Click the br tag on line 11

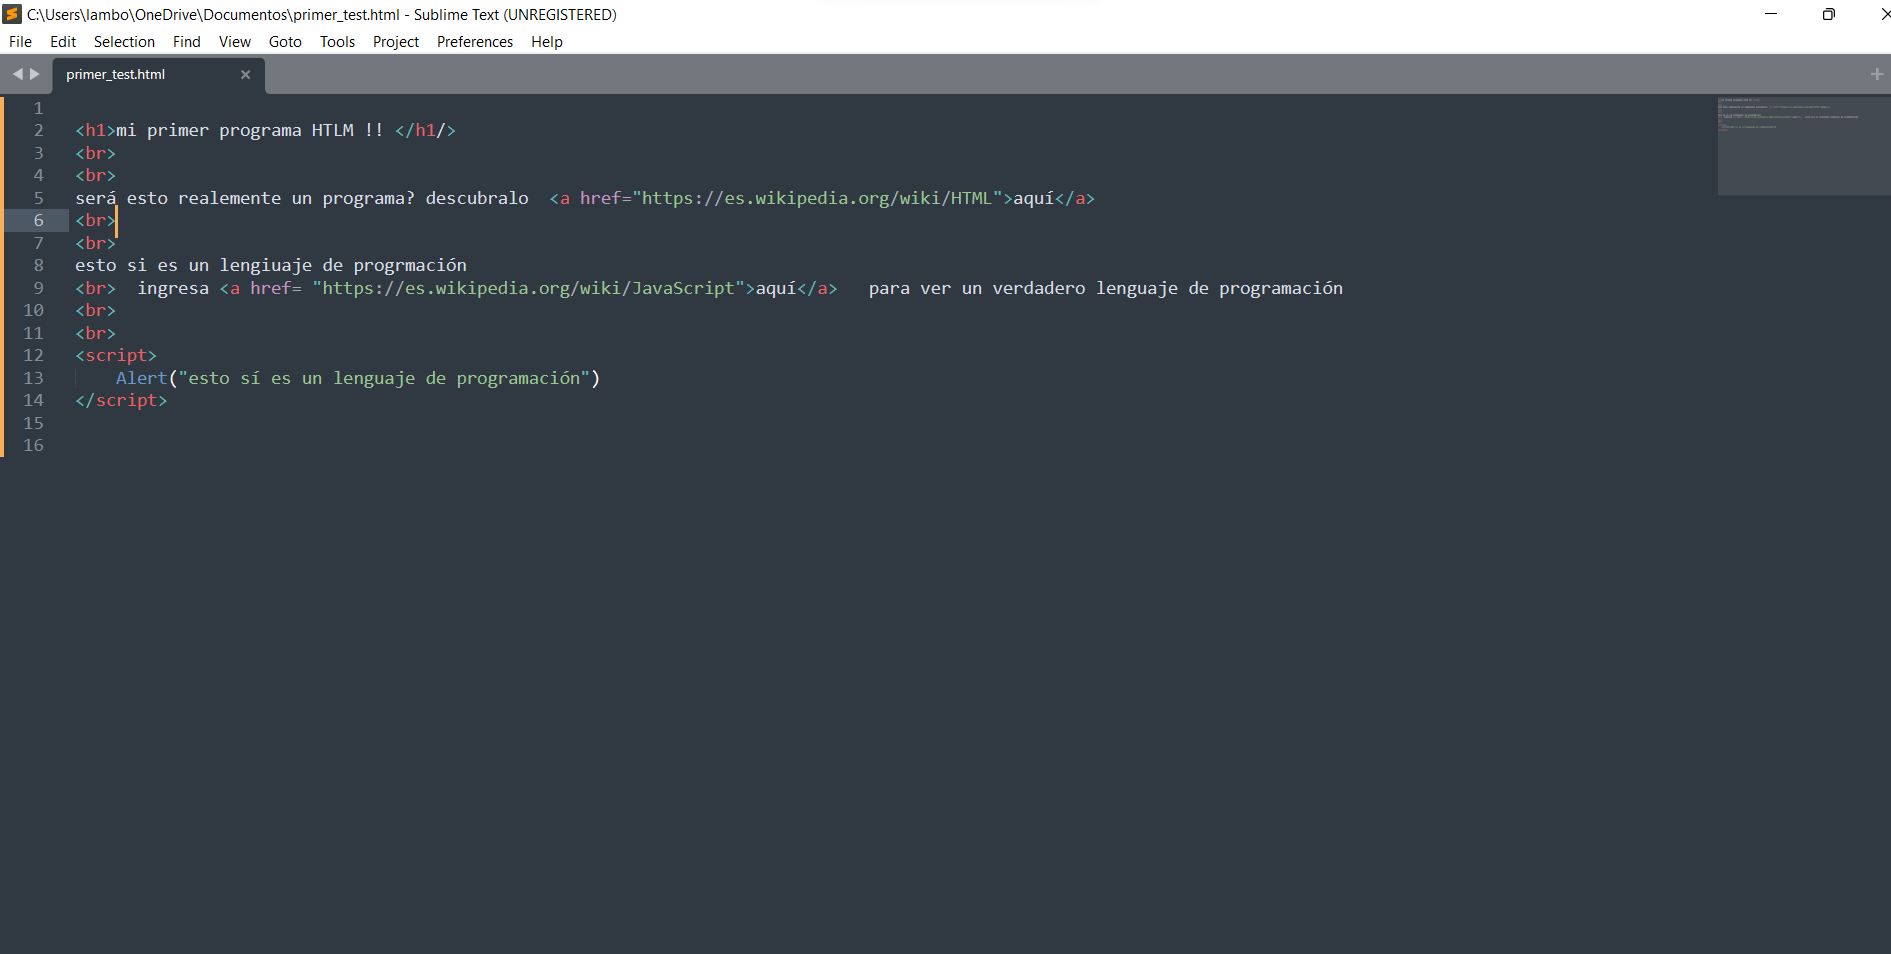pos(96,333)
